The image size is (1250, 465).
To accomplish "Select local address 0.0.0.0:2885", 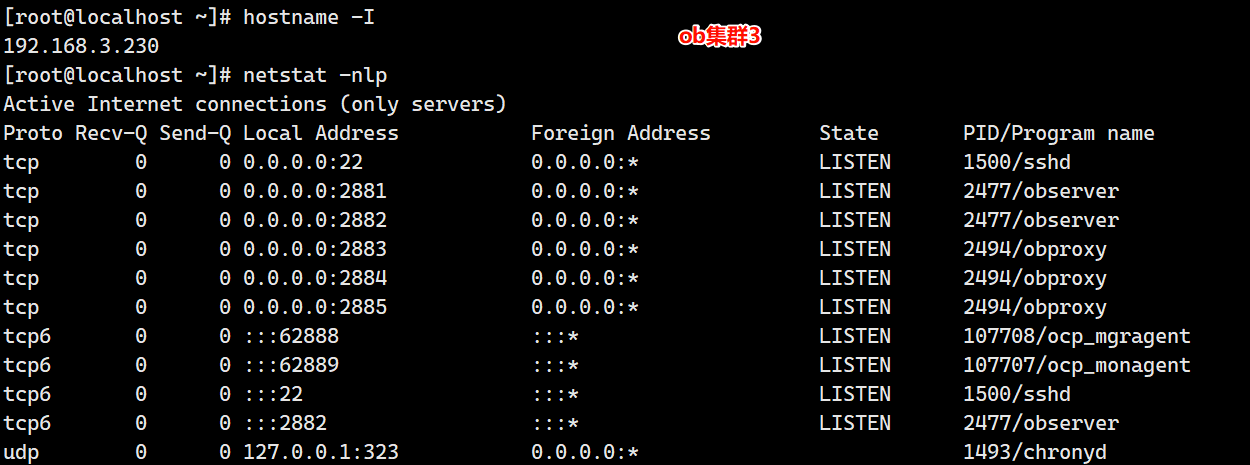I will click(315, 307).
